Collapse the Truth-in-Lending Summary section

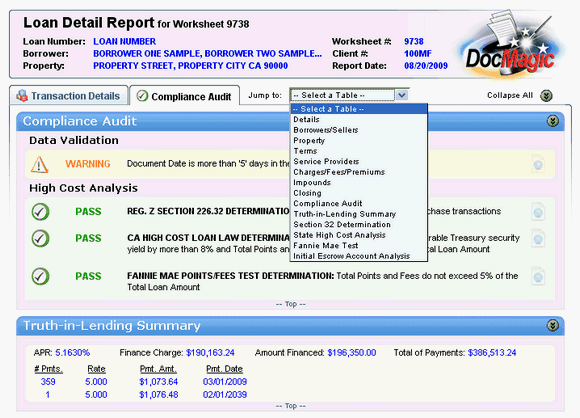coord(553,325)
